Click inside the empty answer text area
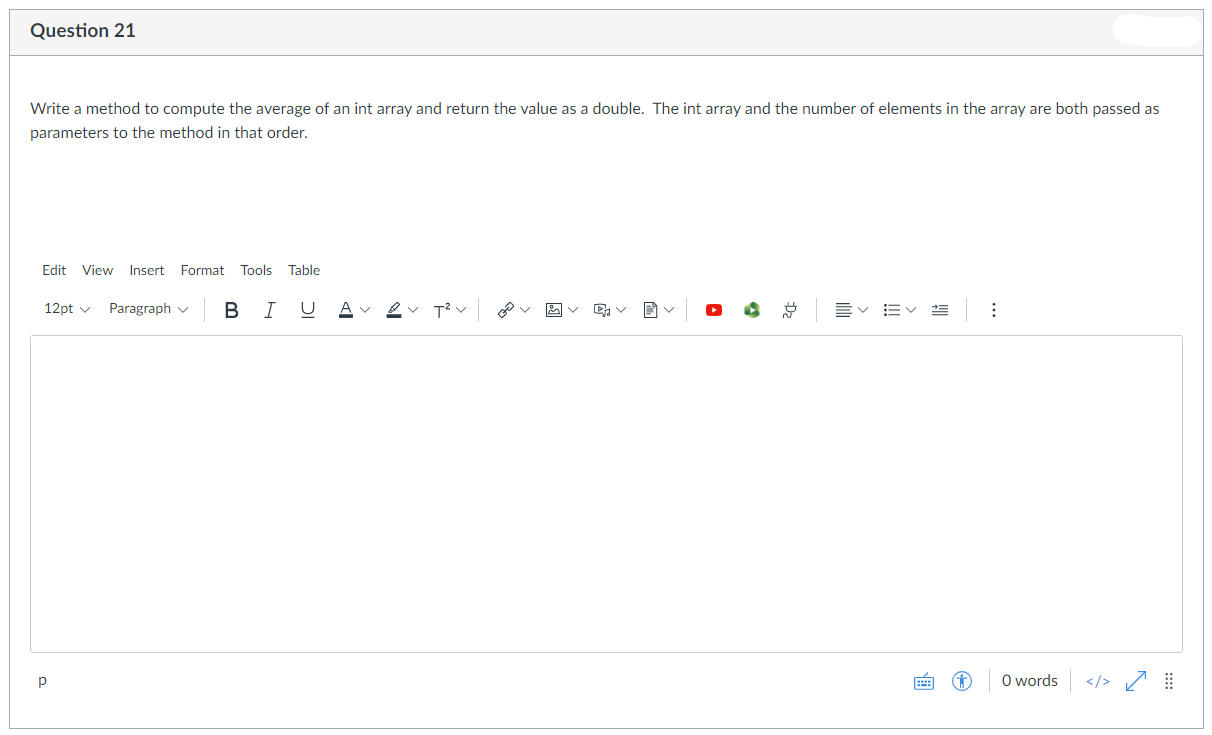1212x735 pixels. 606,490
